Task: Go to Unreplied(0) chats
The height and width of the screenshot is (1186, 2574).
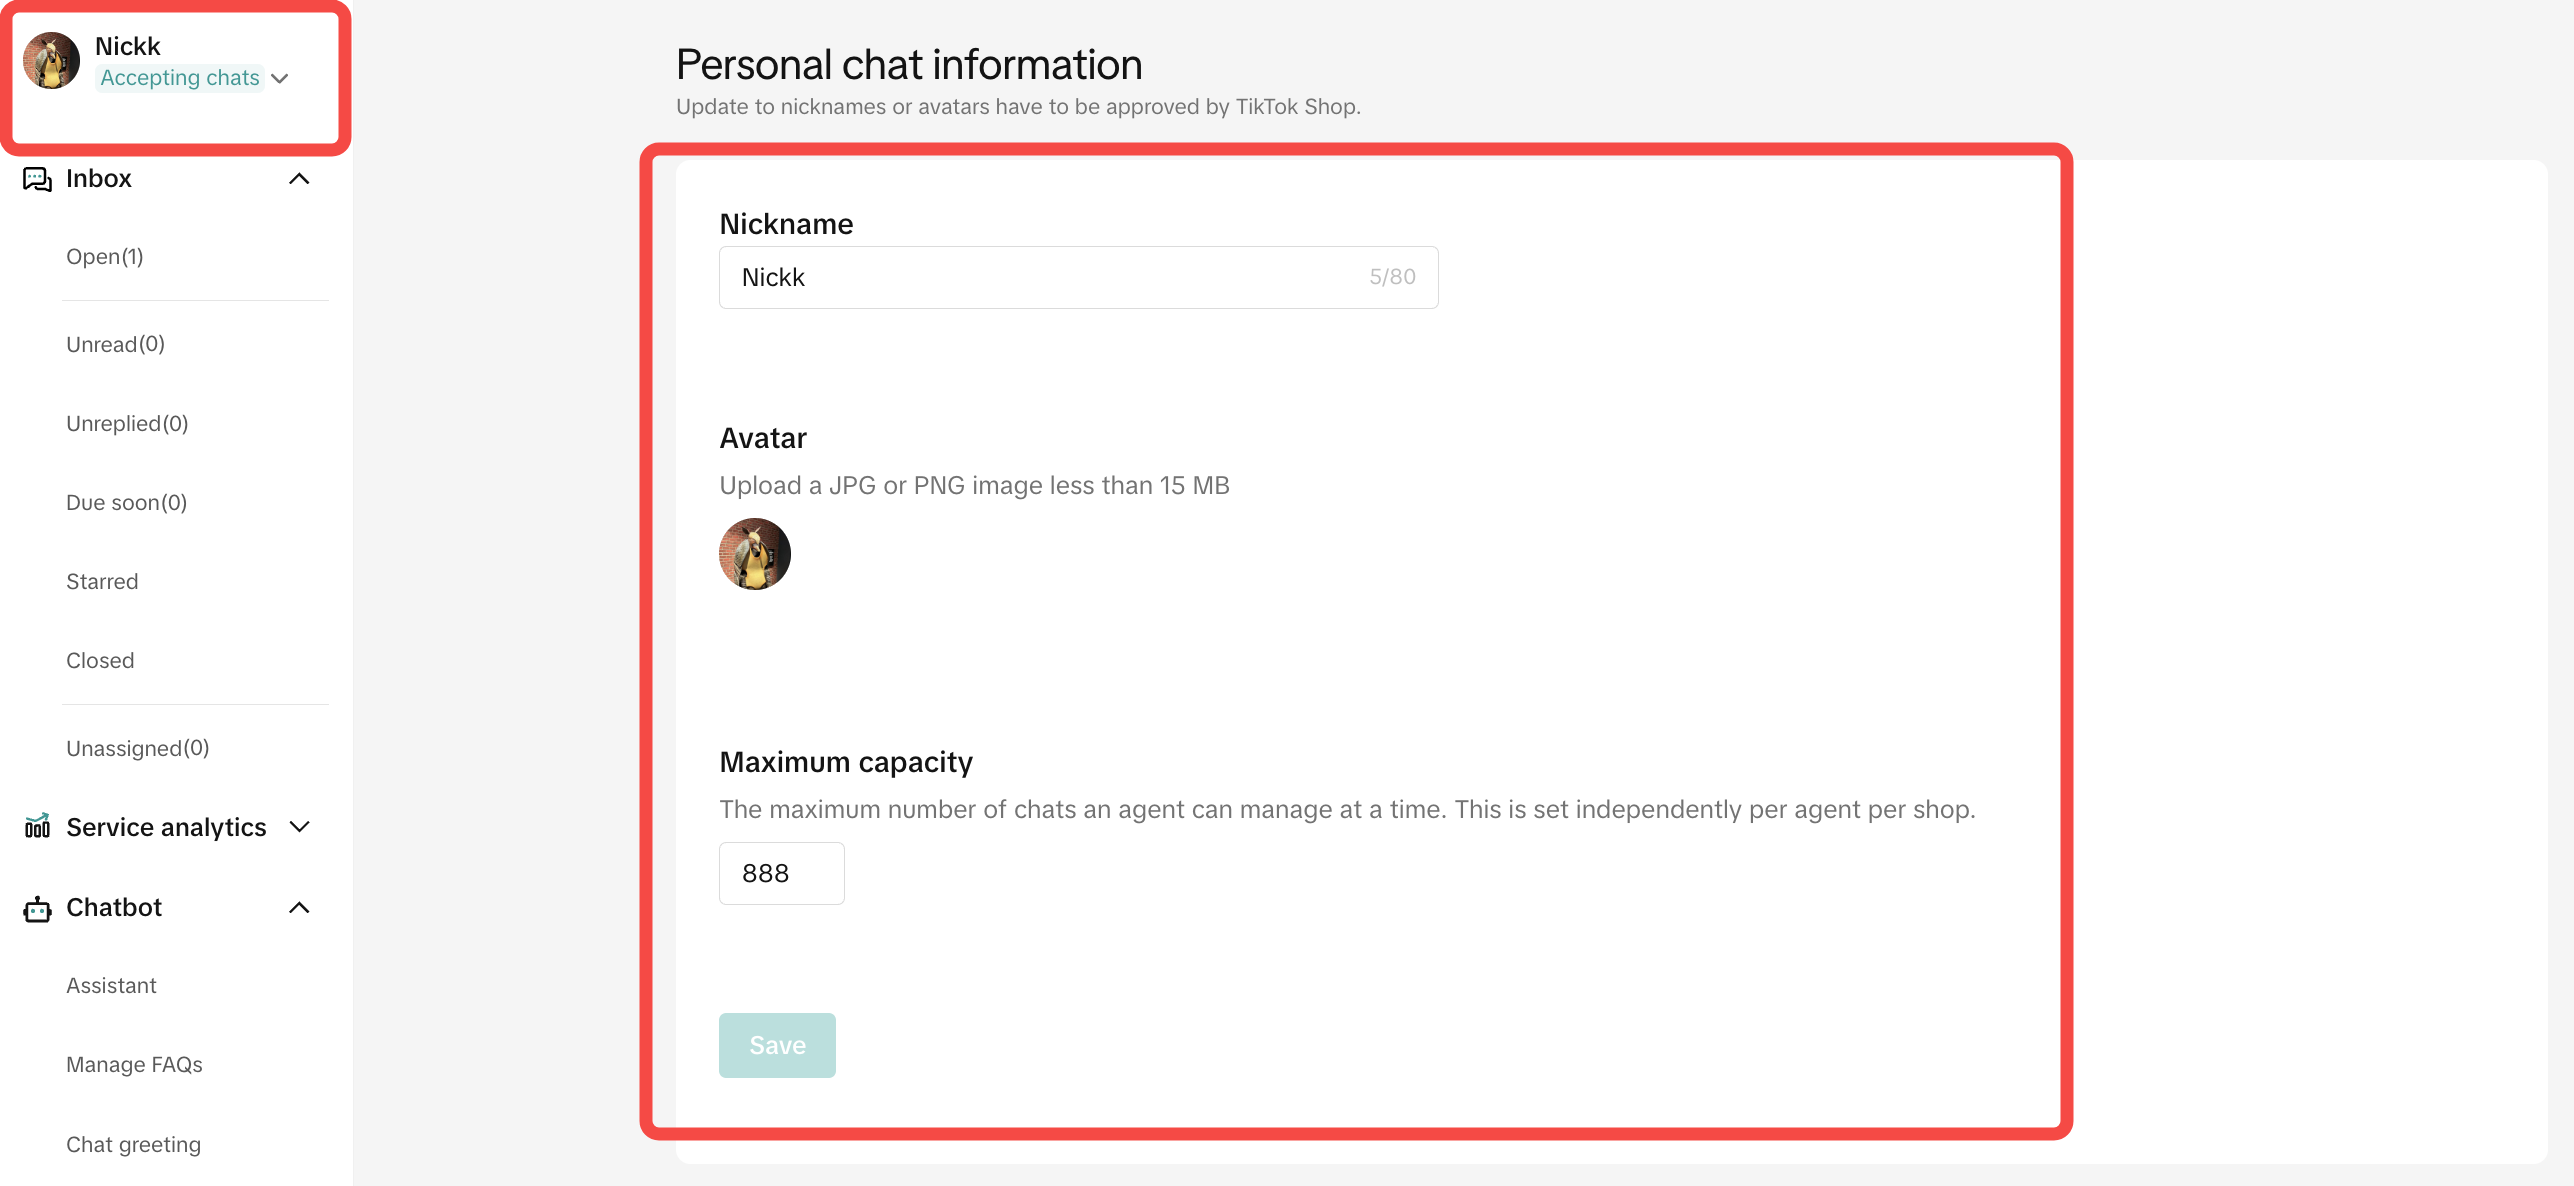Action: tap(127, 424)
